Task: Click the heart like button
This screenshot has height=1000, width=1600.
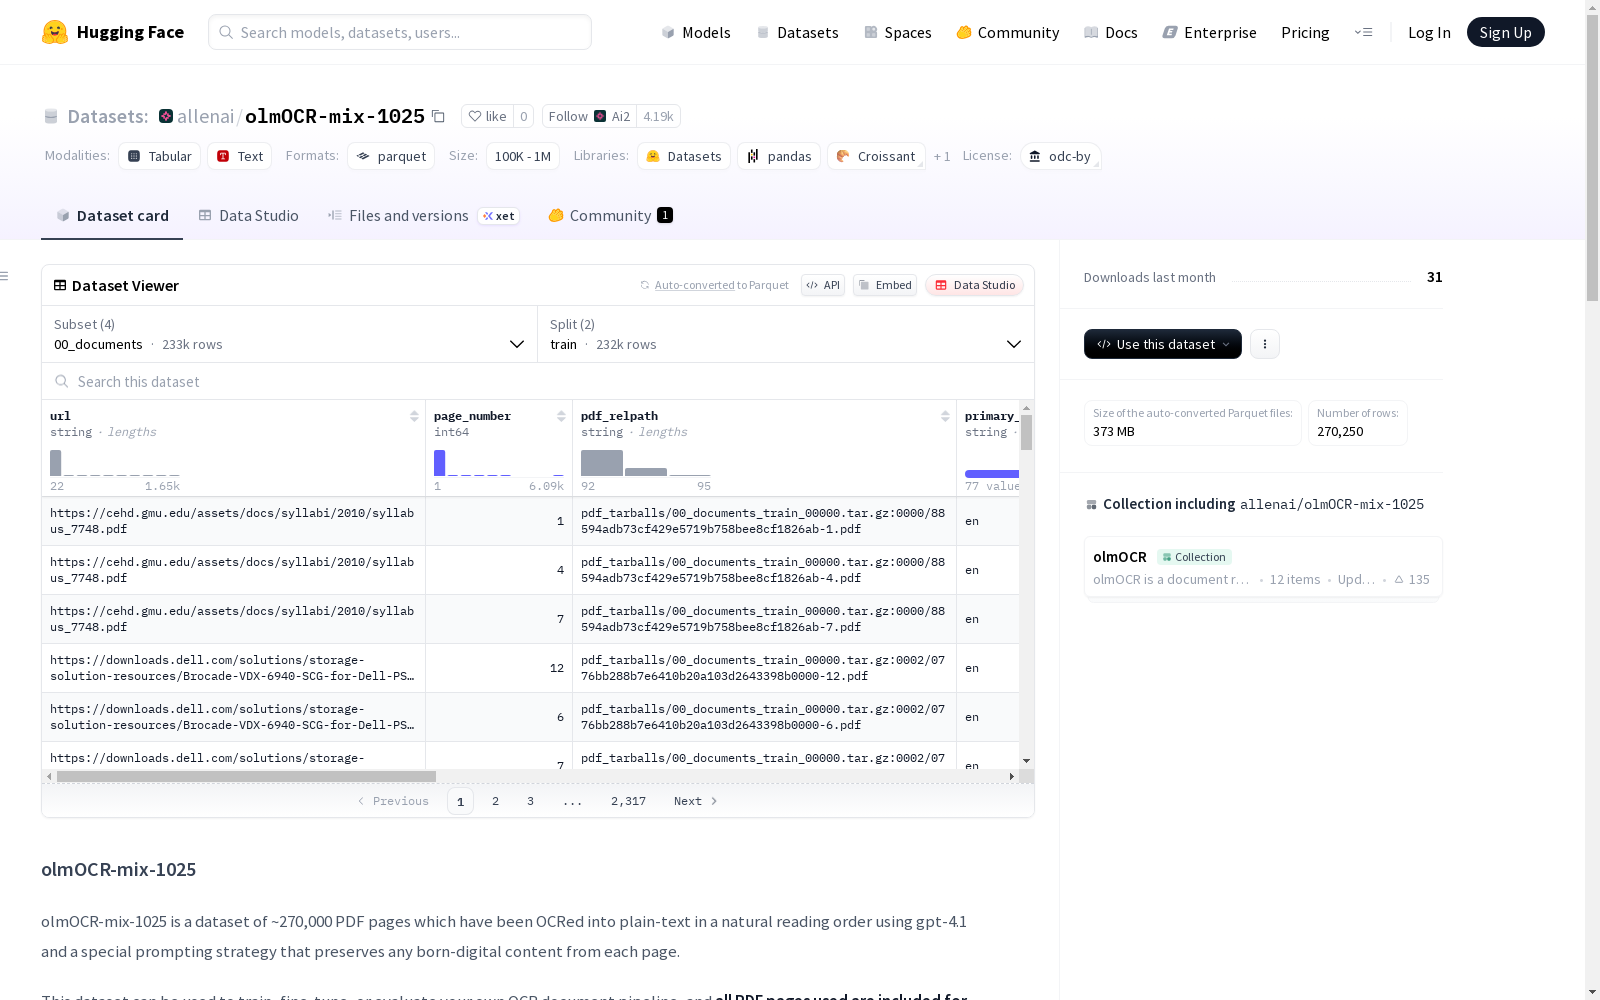Action: [x=487, y=116]
